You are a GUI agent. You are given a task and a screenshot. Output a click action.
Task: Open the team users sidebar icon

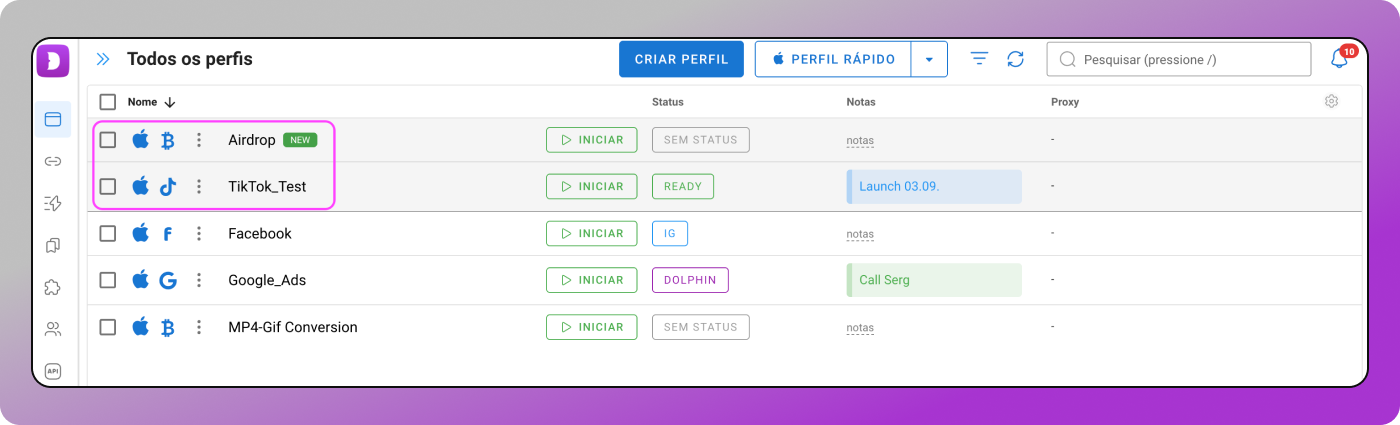click(x=53, y=328)
